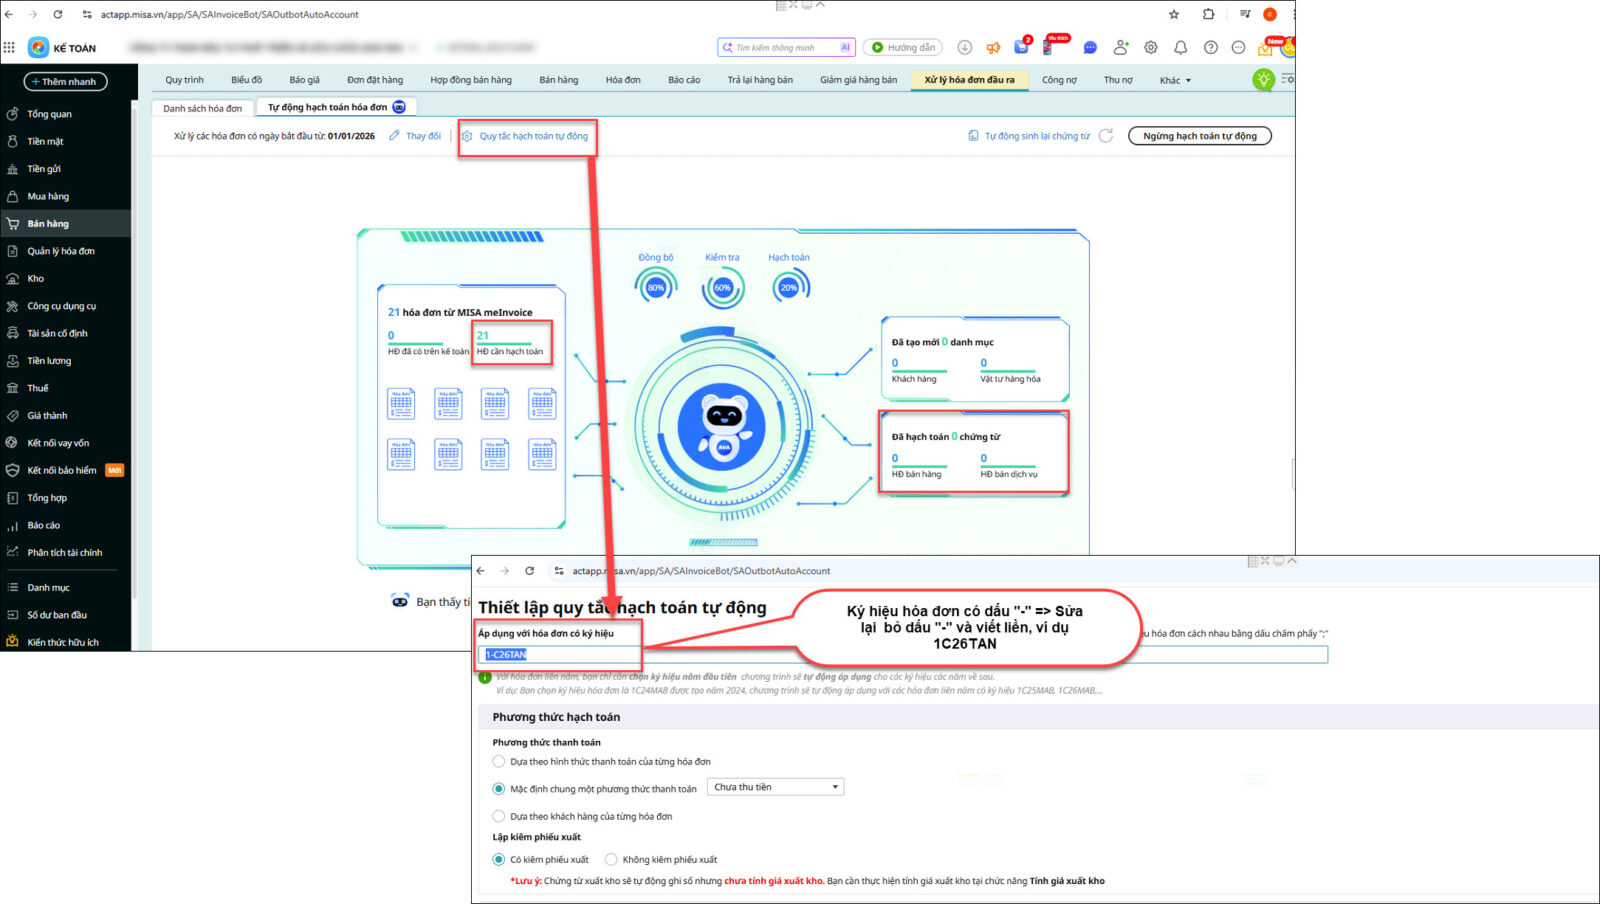Click 'Ngừng hạch toán tự động' button
This screenshot has height=904, width=1600.
(1199, 136)
